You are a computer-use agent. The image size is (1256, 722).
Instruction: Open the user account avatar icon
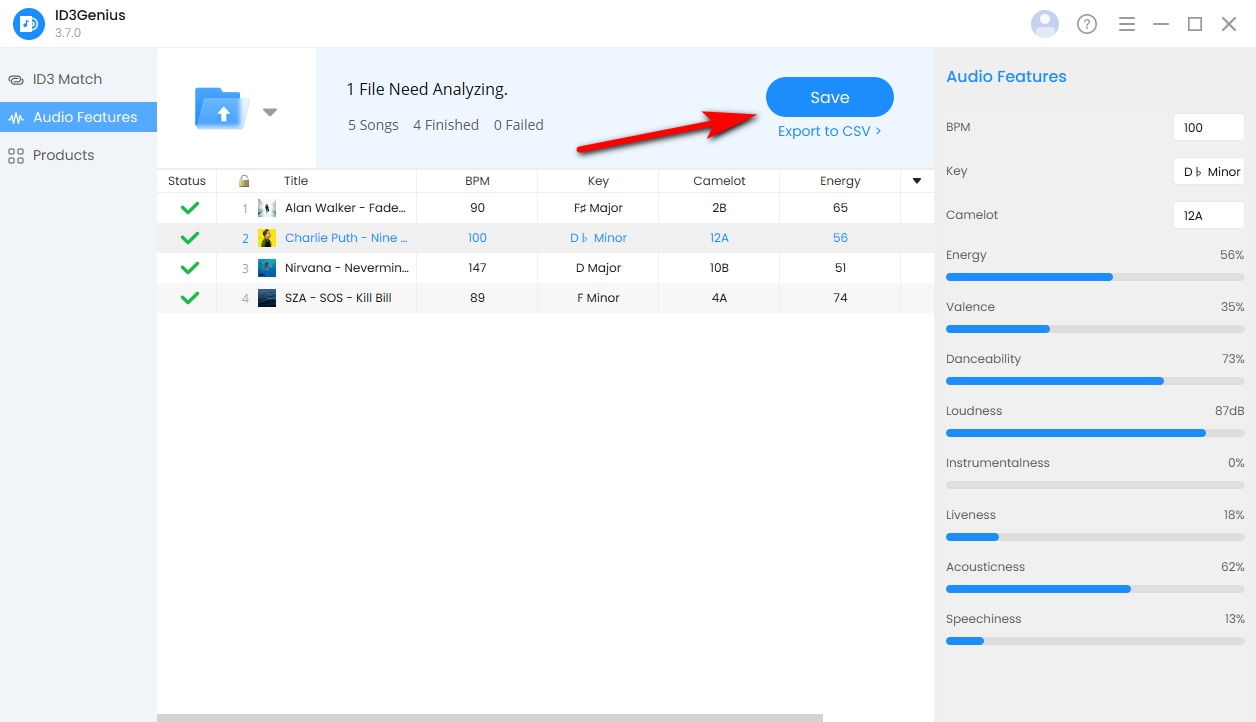[x=1044, y=24]
